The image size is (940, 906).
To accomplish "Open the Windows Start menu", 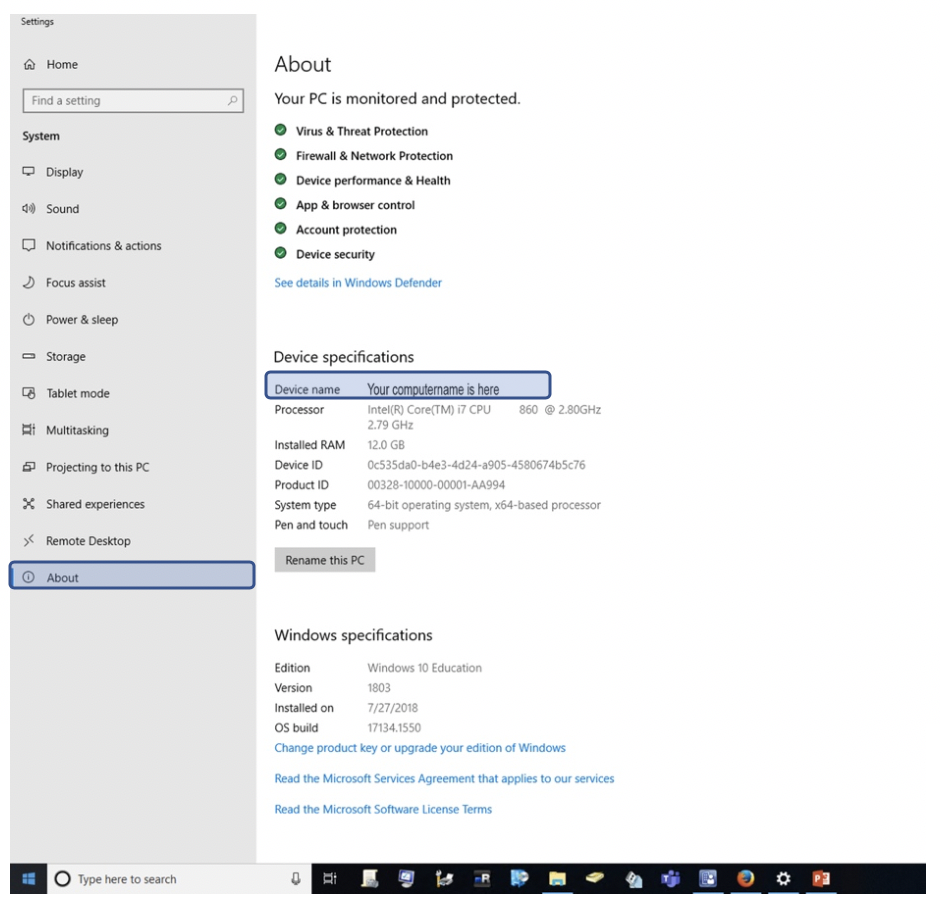I will point(28,879).
